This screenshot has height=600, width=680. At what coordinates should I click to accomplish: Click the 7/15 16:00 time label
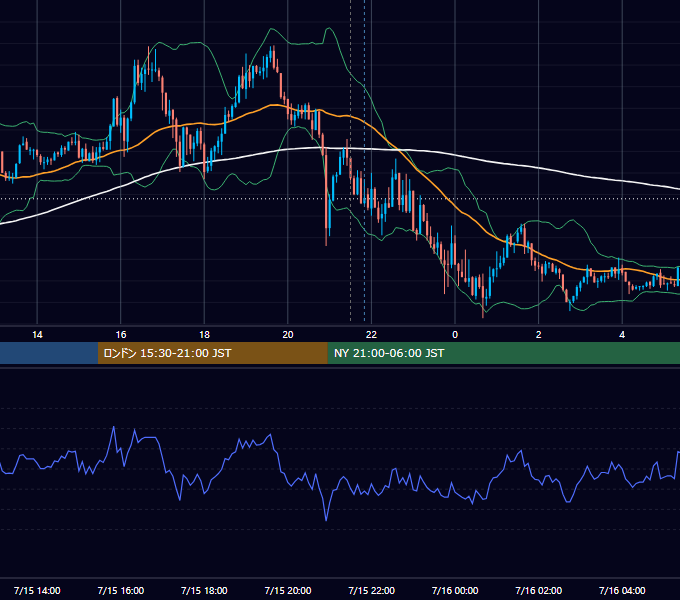(121, 590)
